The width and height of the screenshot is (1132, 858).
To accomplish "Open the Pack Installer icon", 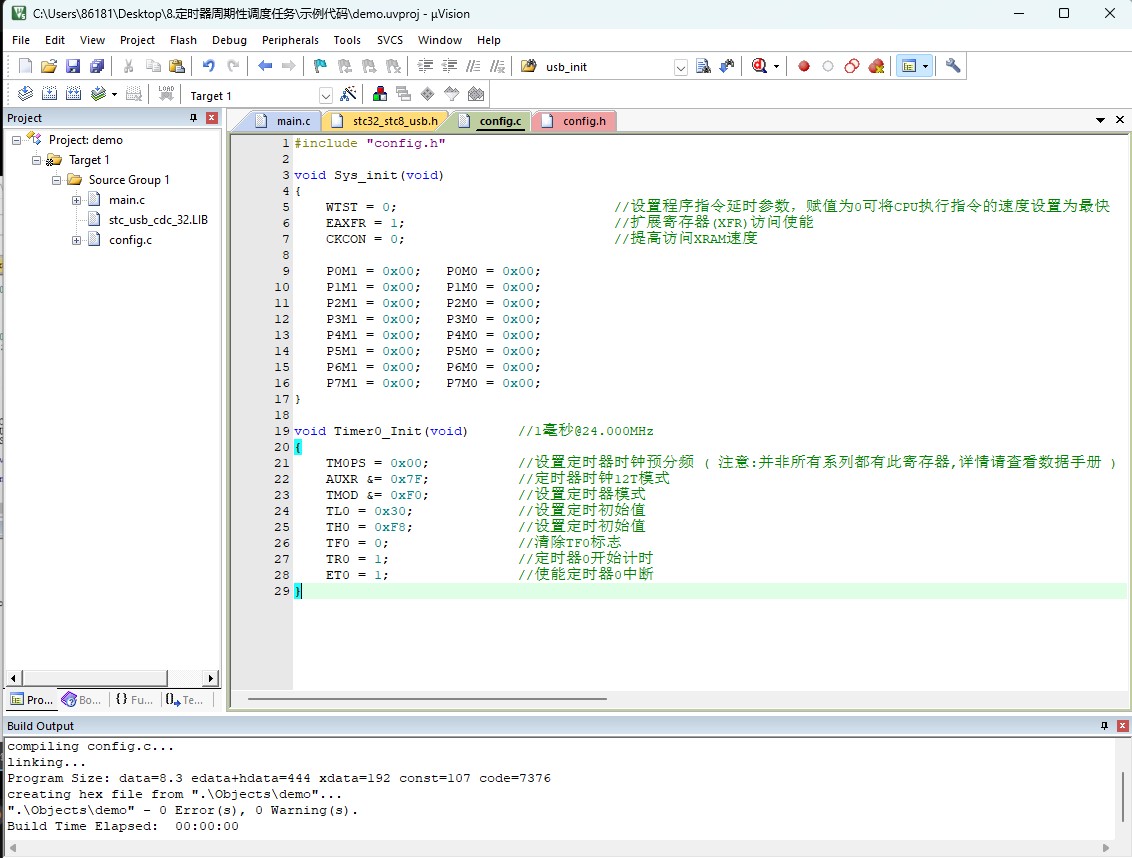I will point(476,94).
